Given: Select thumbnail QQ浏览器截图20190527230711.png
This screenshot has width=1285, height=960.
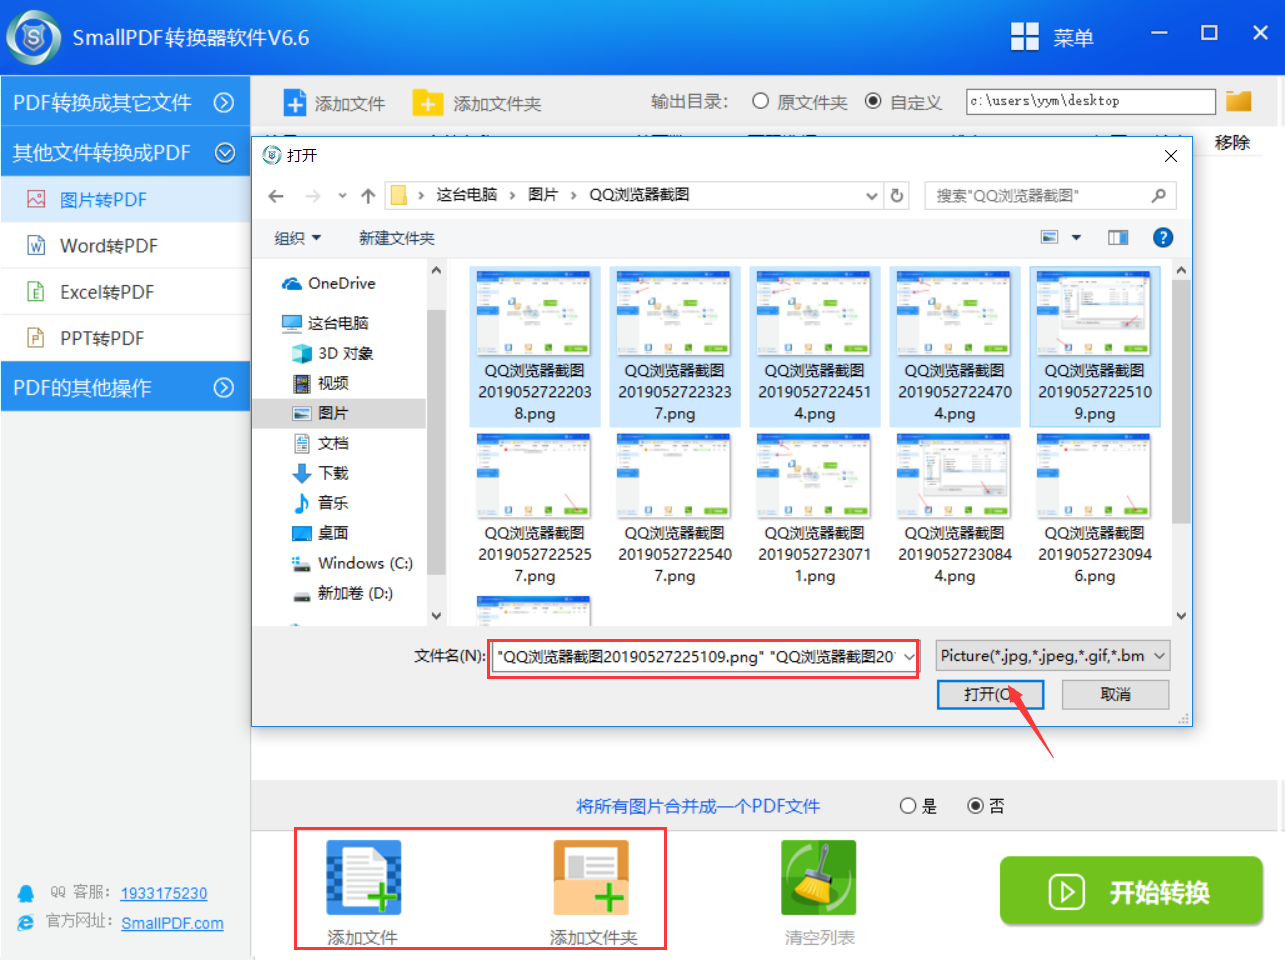Looking at the screenshot, I should [814, 509].
